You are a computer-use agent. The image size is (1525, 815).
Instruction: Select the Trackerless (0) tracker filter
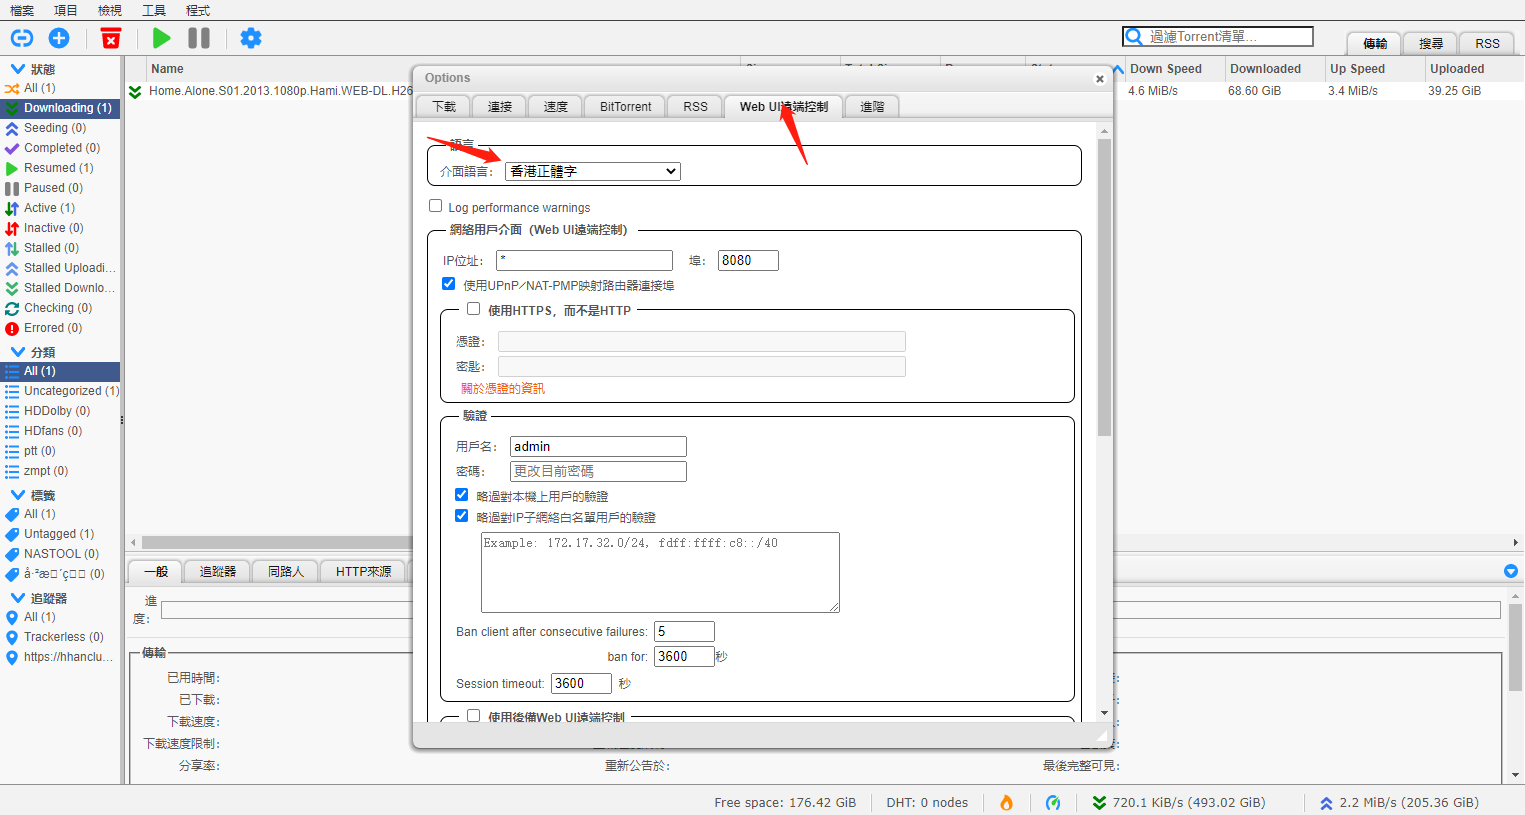click(60, 637)
